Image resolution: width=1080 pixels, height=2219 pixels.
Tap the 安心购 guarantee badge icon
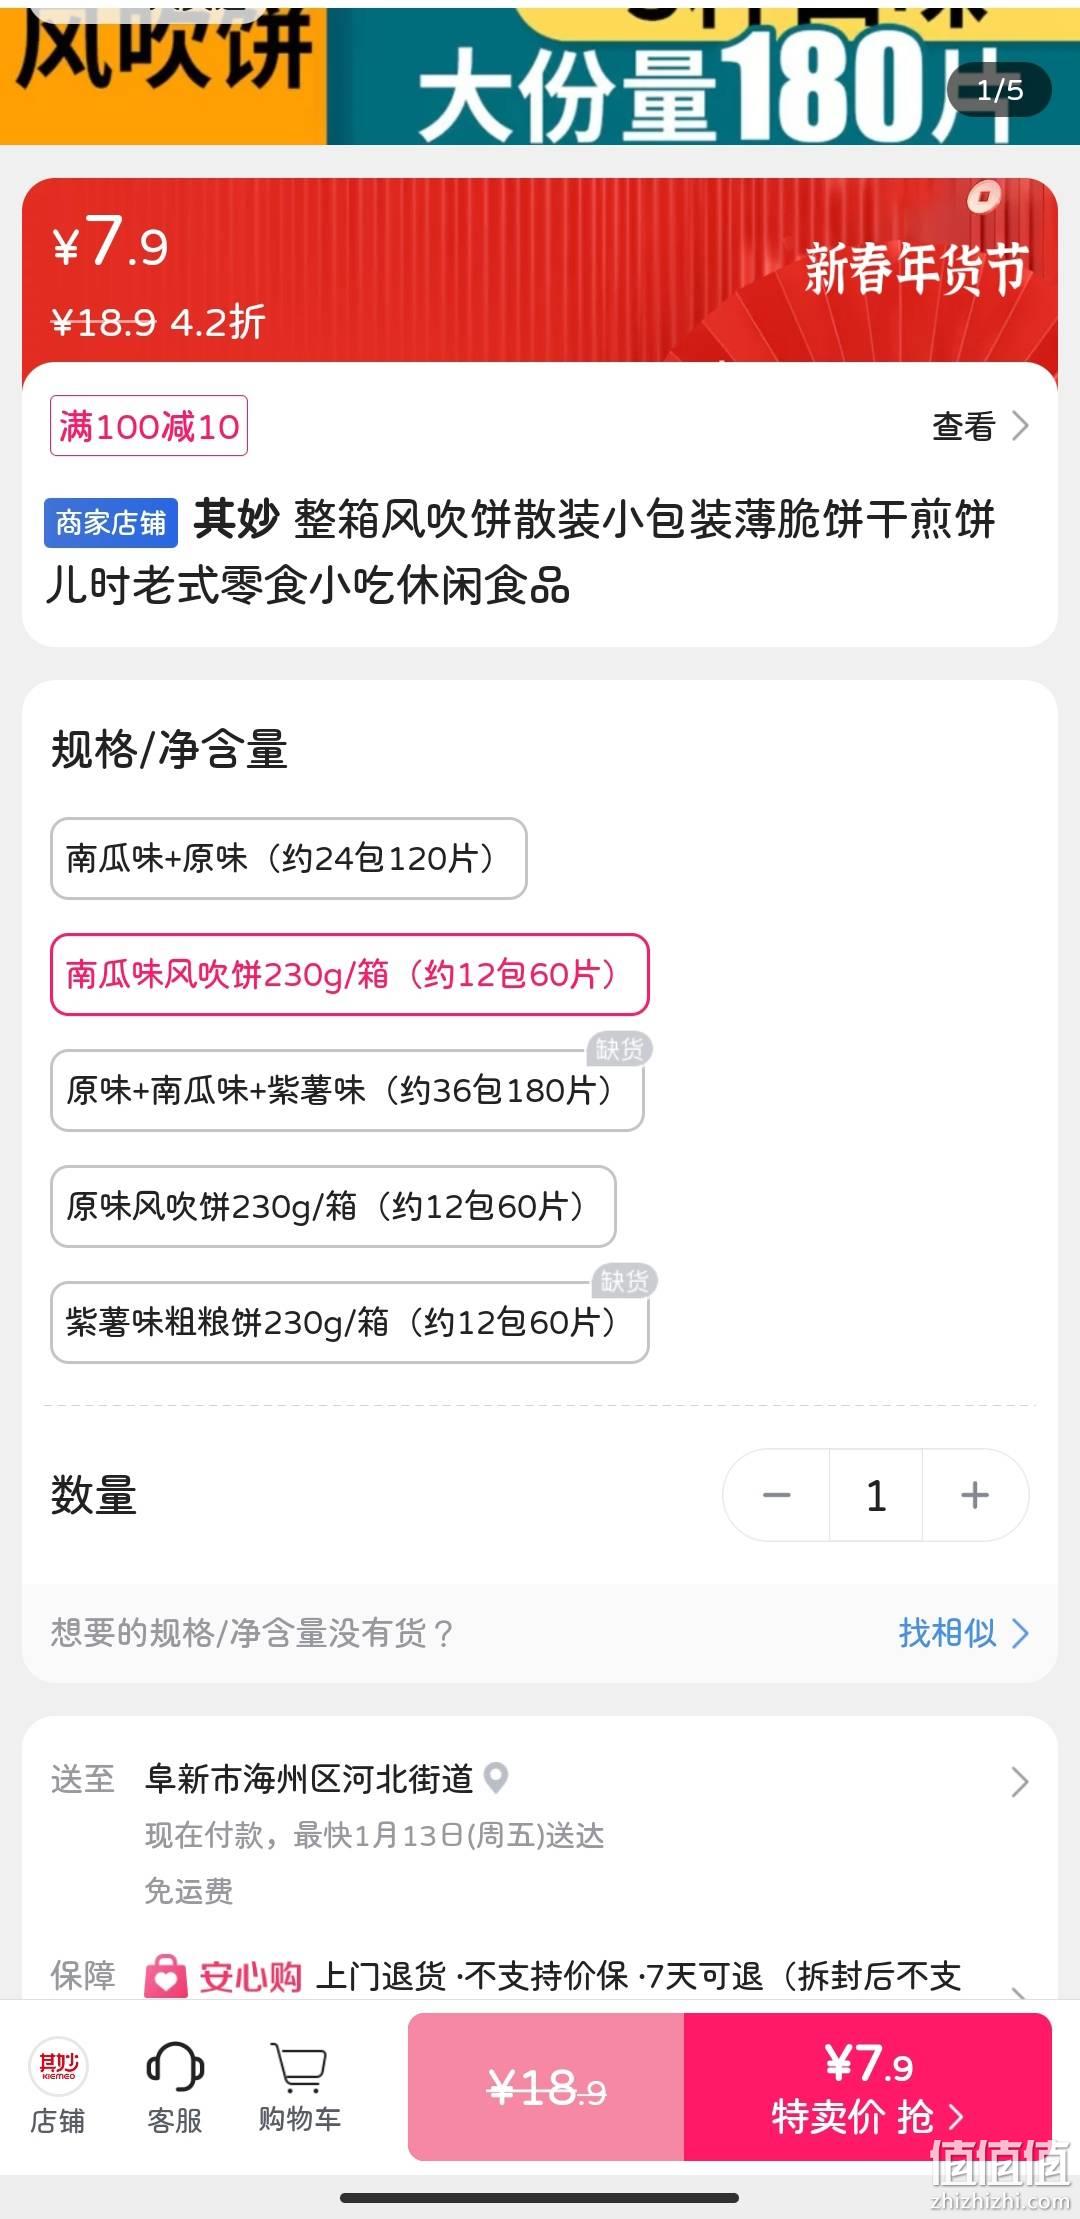[166, 1976]
